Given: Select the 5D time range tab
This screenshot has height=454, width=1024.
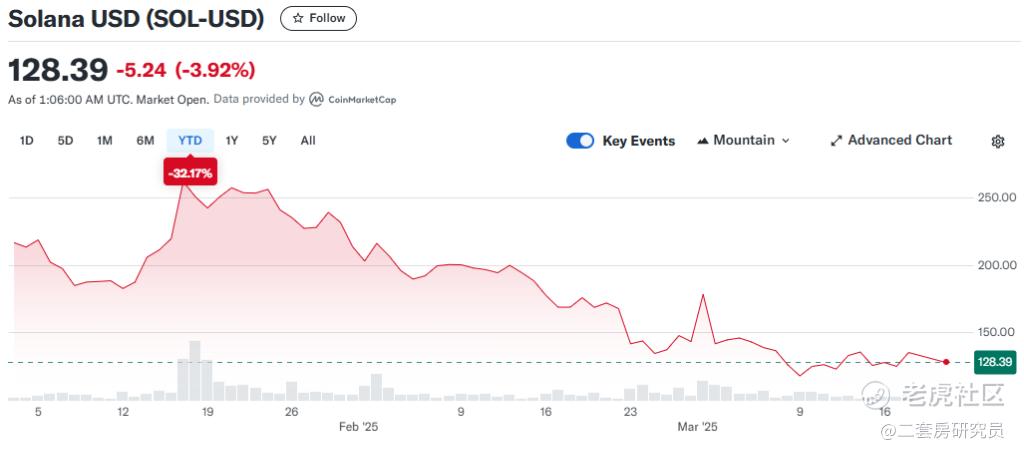Looking at the screenshot, I should [65, 141].
